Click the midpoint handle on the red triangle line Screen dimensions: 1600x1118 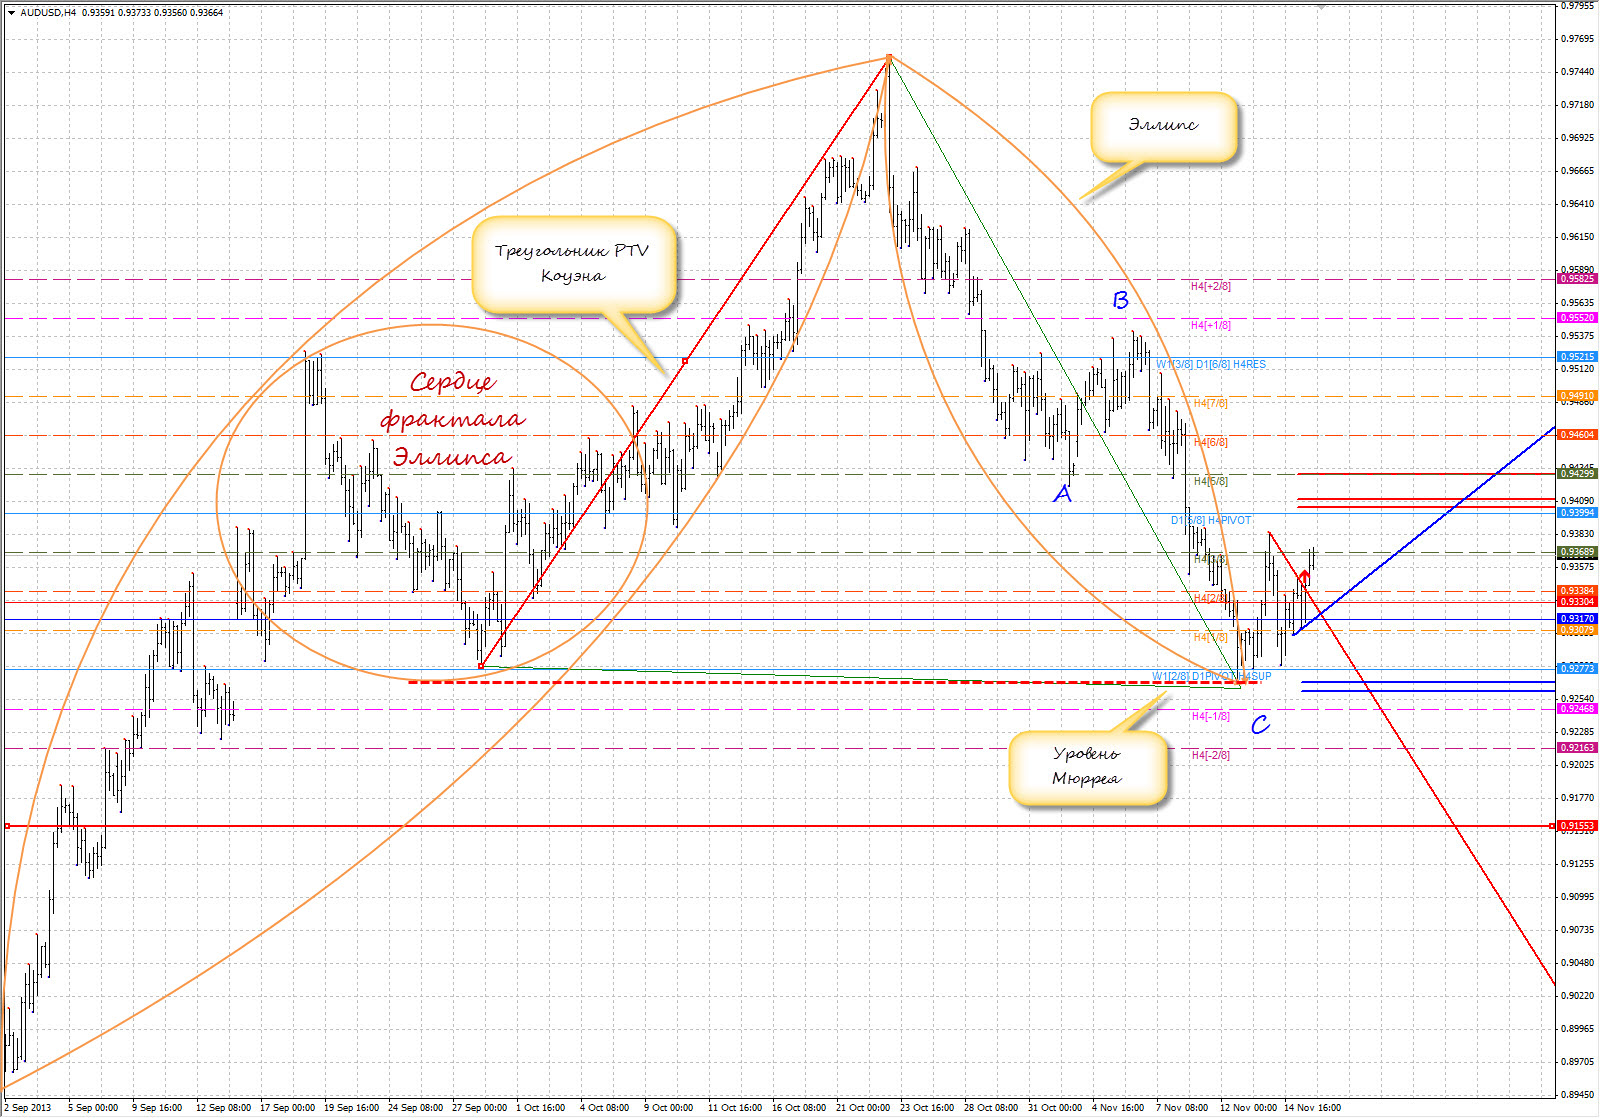pyautogui.click(x=685, y=360)
